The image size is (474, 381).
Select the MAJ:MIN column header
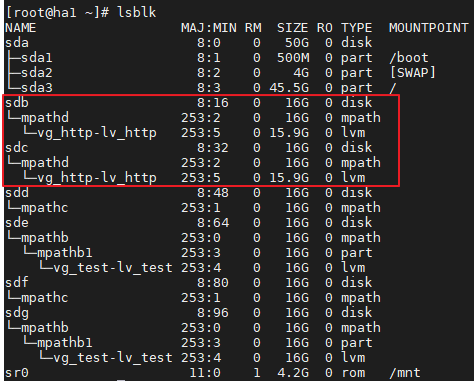tap(209, 28)
